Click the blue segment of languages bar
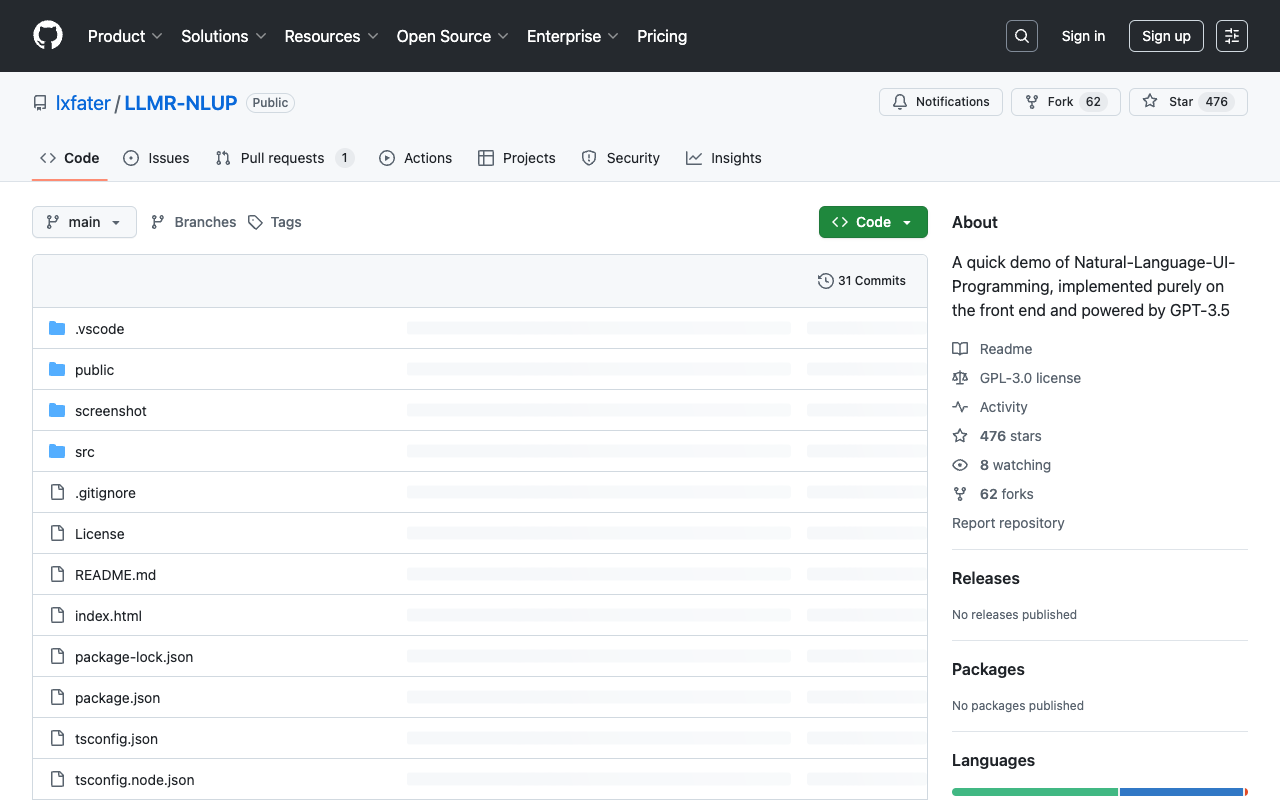1280x800 pixels. [x=1182, y=792]
